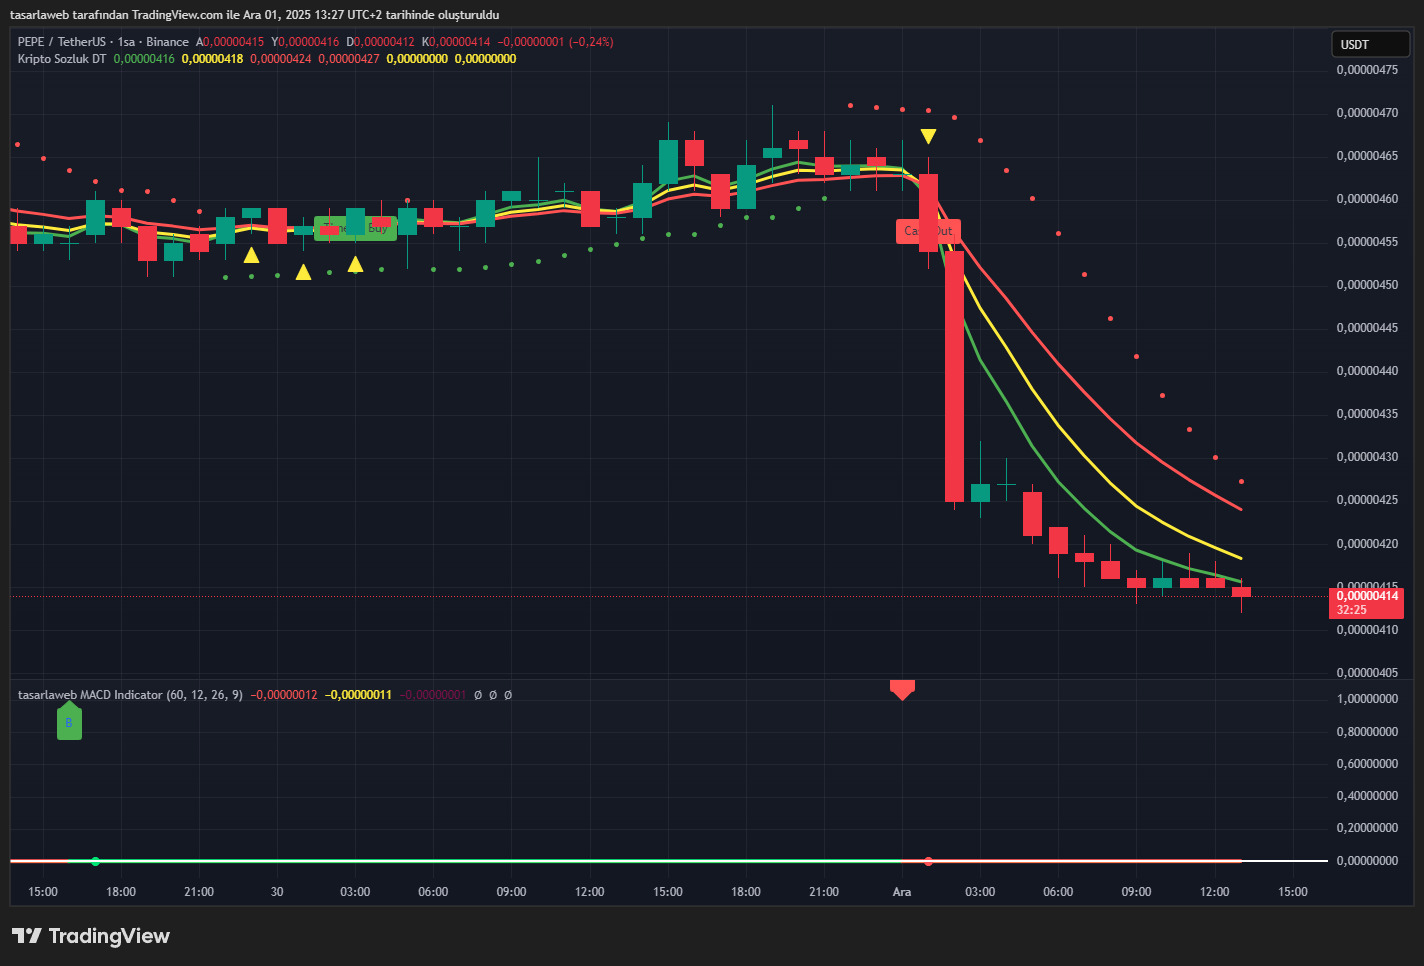Click the 0,00000470 price axis level
1424x966 pixels.
pos(1367,113)
